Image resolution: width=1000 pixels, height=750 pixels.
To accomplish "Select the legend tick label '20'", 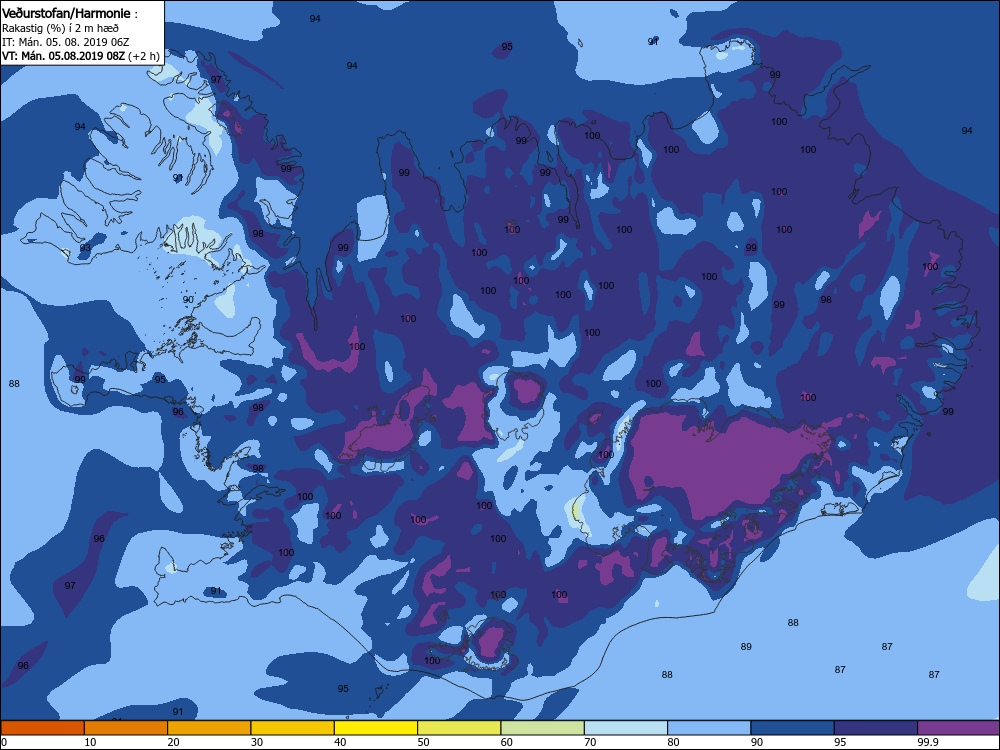I will coord(173,742).
